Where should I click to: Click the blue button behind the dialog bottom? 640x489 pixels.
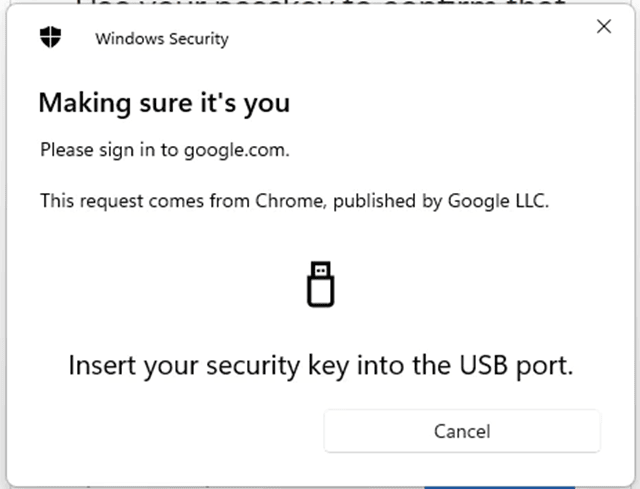click(499, 487)
